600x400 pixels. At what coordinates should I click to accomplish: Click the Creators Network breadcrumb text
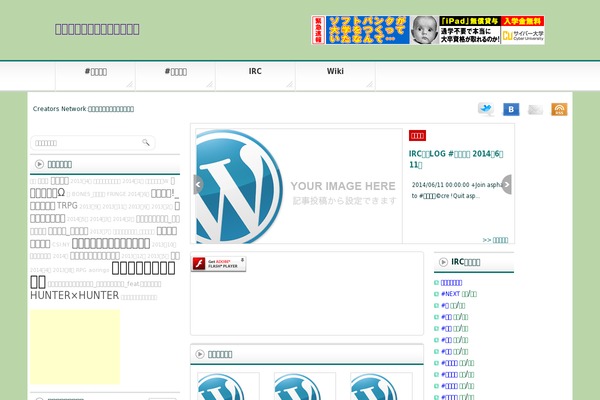(83, 109)
